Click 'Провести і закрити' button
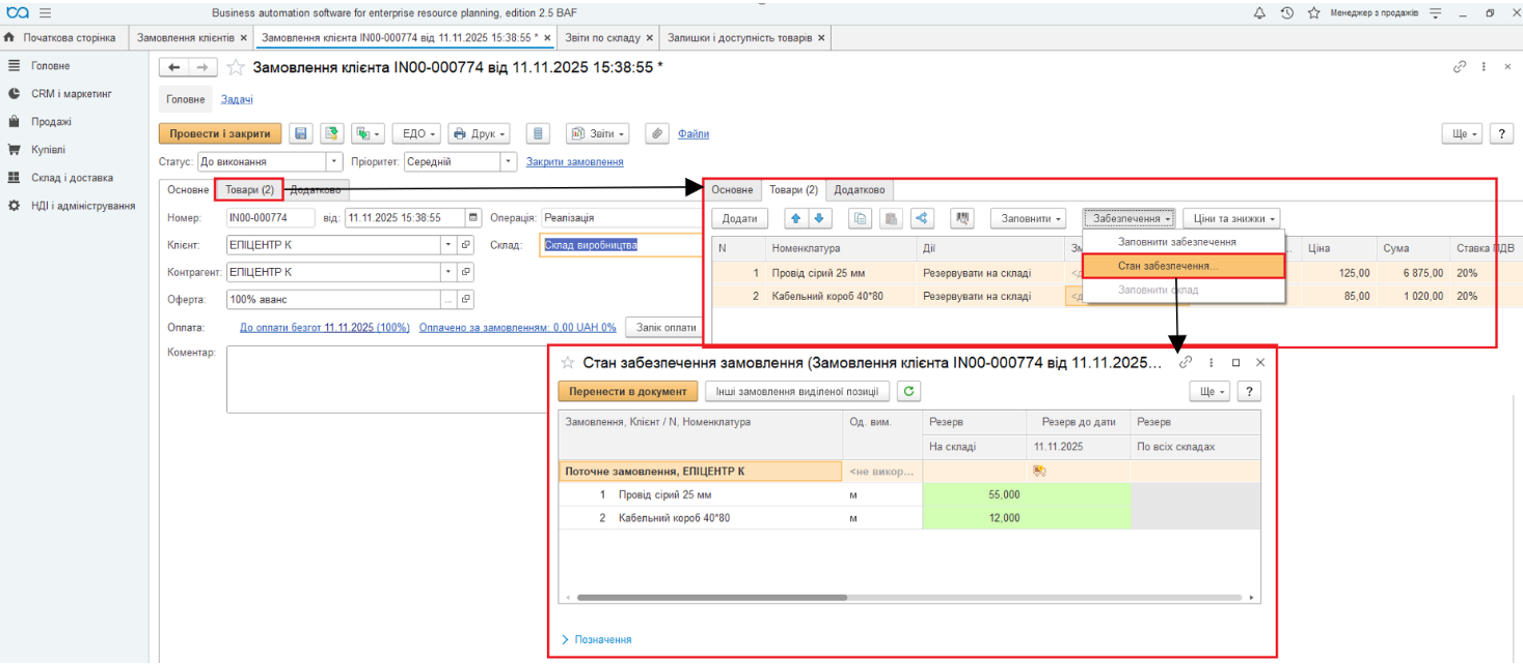 219,134
